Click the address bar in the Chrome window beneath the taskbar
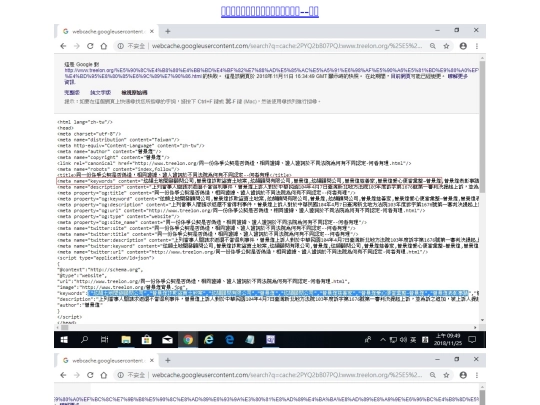Viewport: 540px width, 405px height. [x=287, y=375]
